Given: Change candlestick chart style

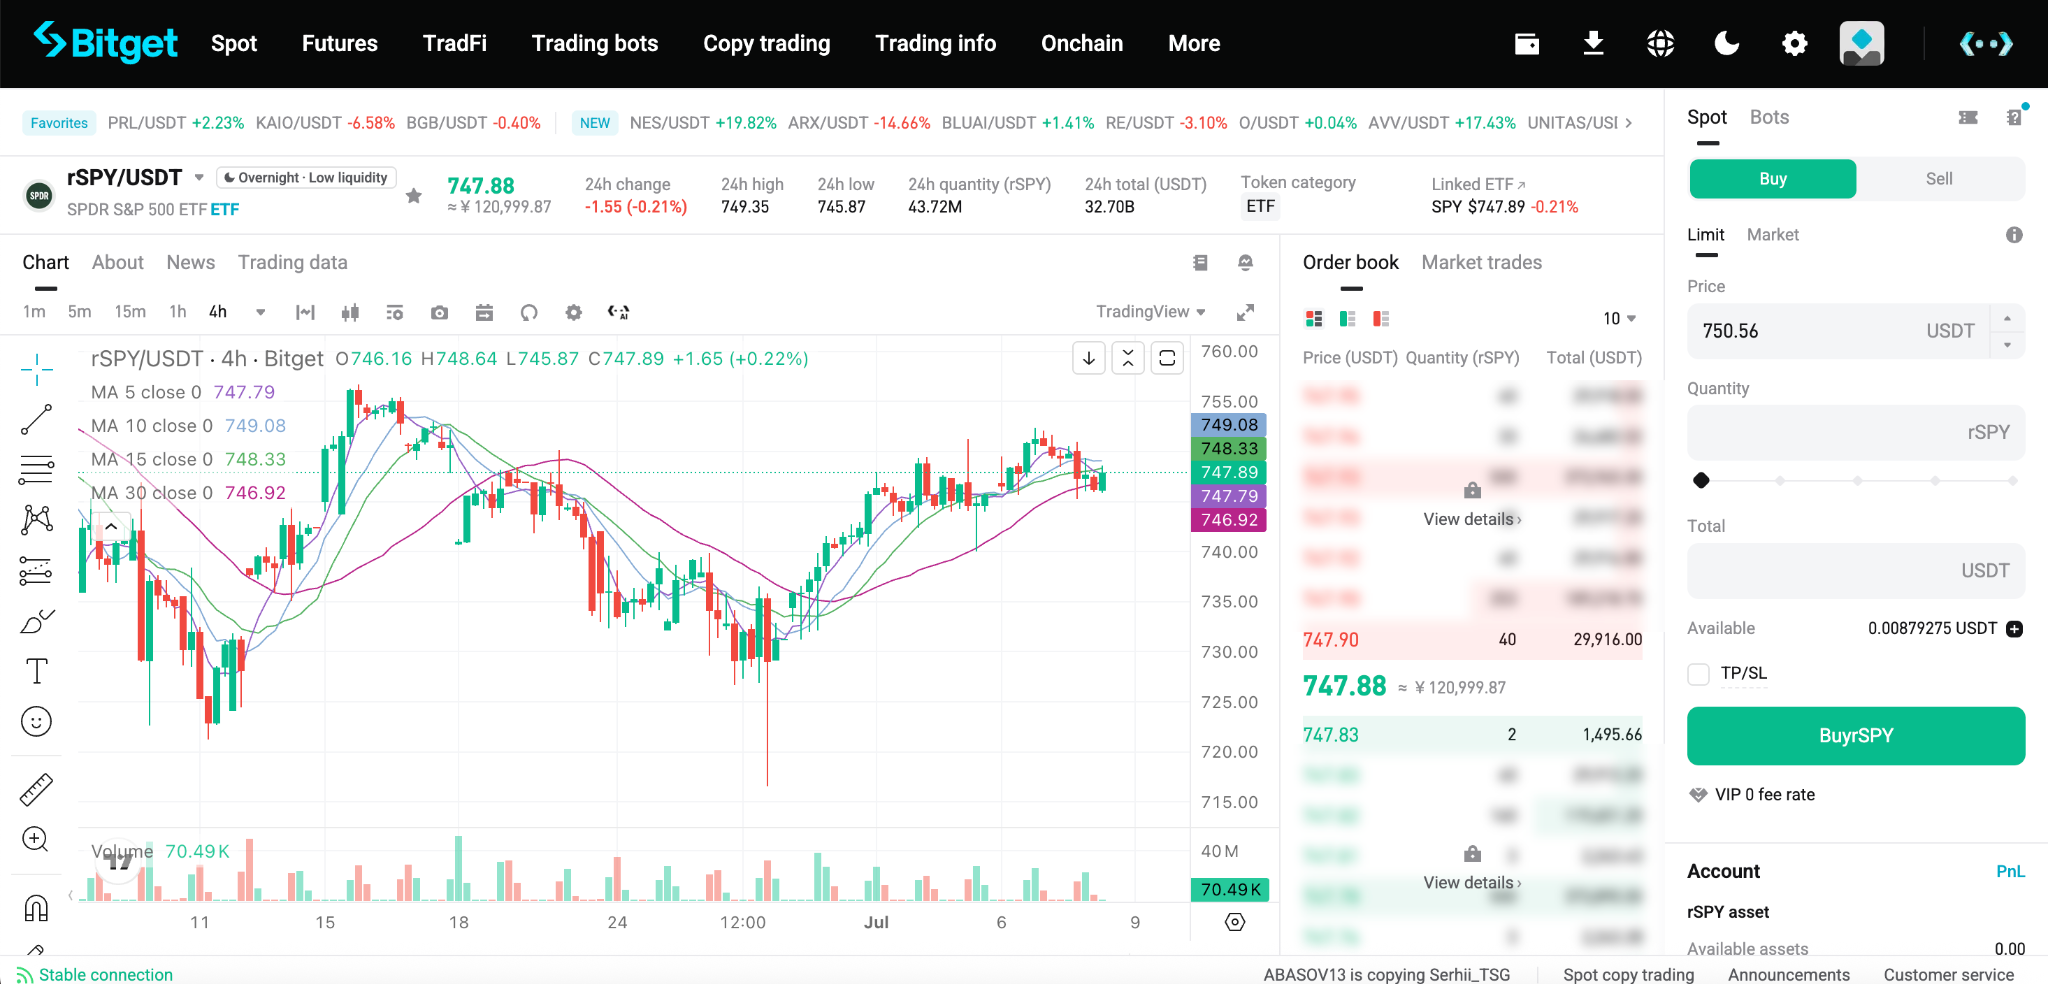Looking at the screenshot, I should click(x=350, y=312).
